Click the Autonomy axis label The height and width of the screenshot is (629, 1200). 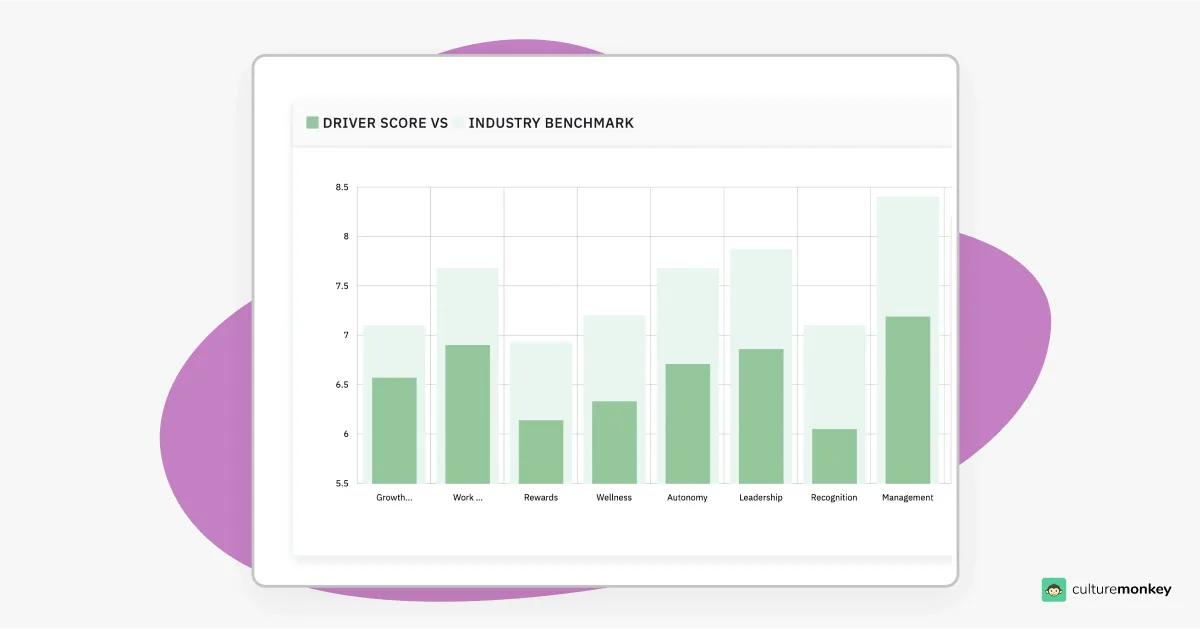point(687,497)
